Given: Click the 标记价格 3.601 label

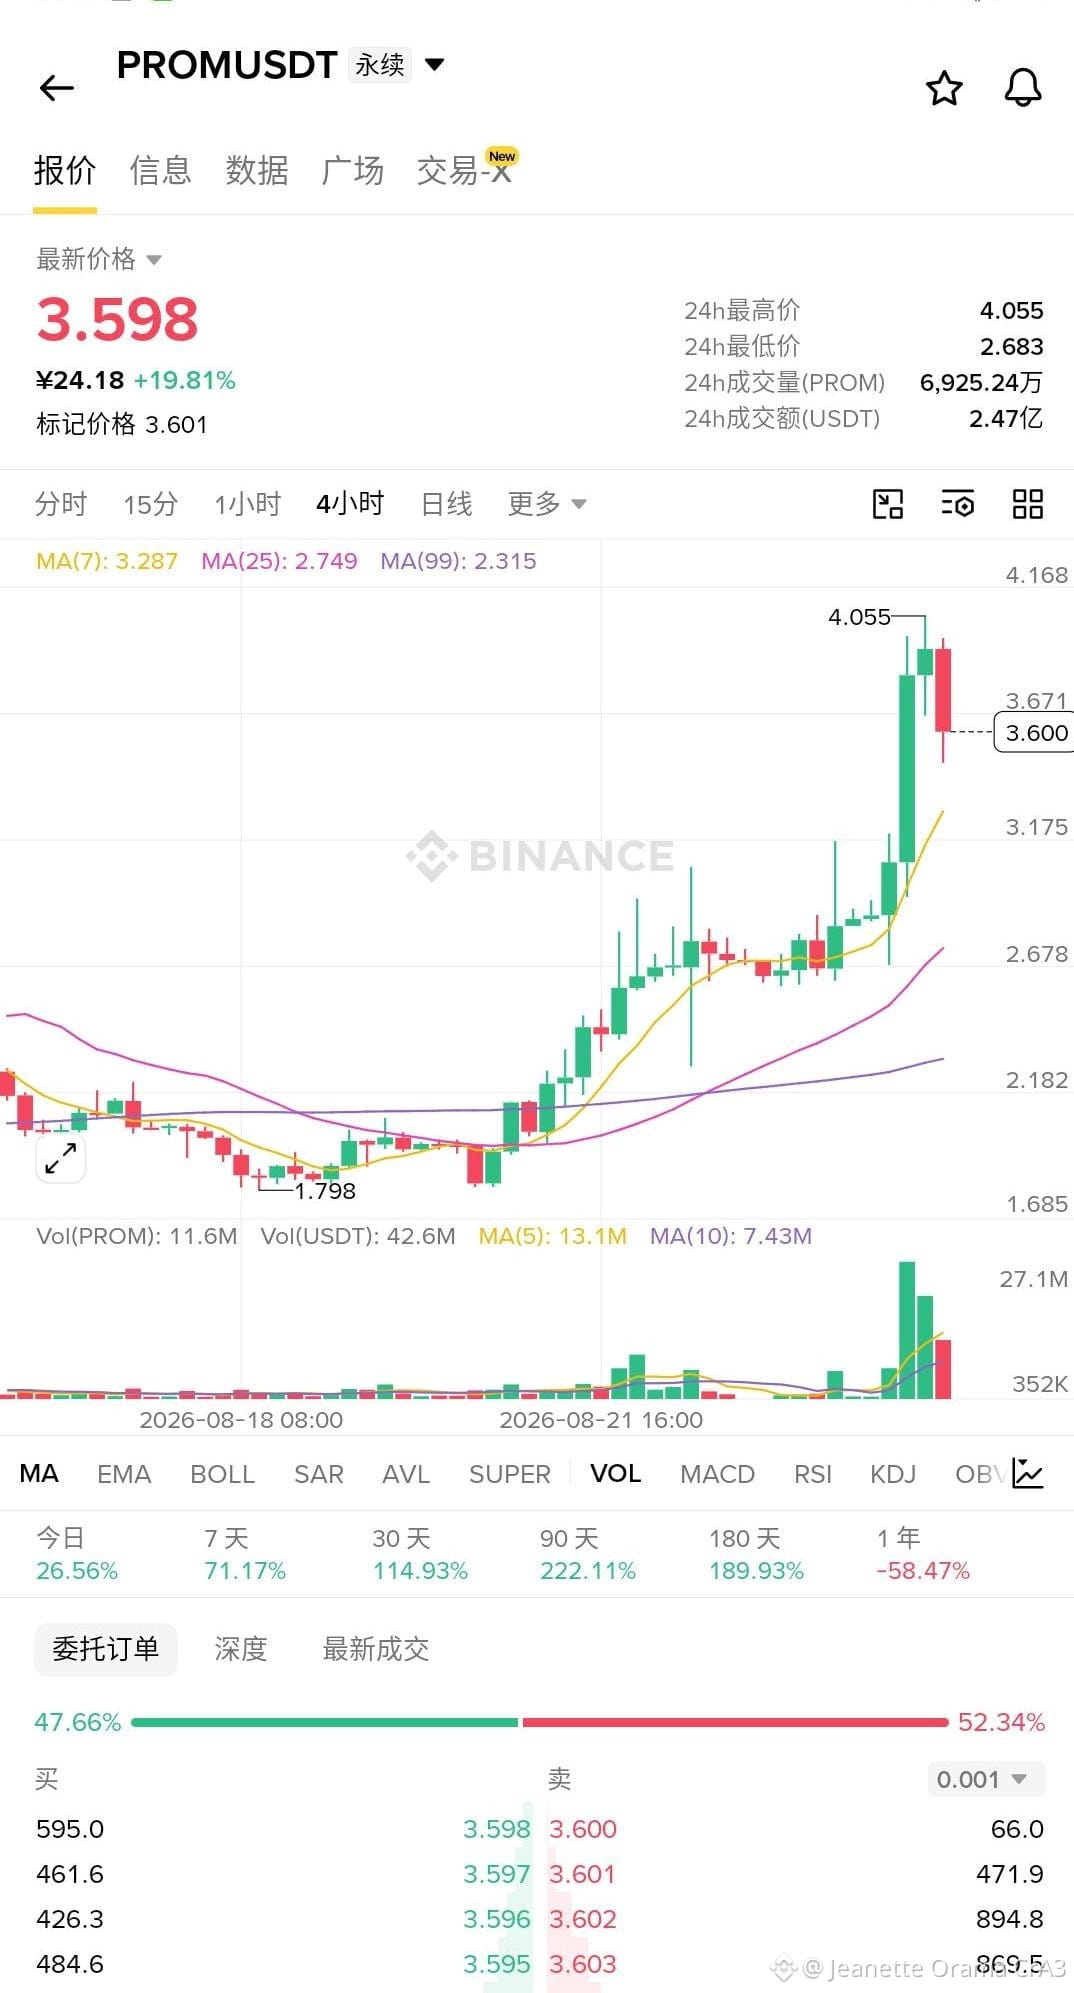Looking at the screenshot, I should click(x=122, y=424).
